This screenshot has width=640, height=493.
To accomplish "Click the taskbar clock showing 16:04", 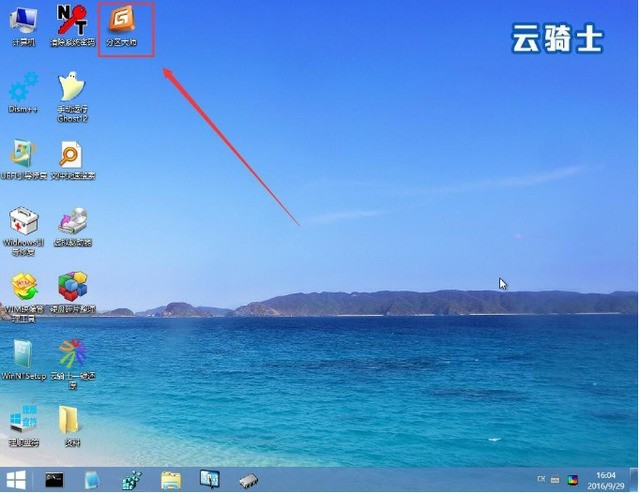I will tap(606, 480).
